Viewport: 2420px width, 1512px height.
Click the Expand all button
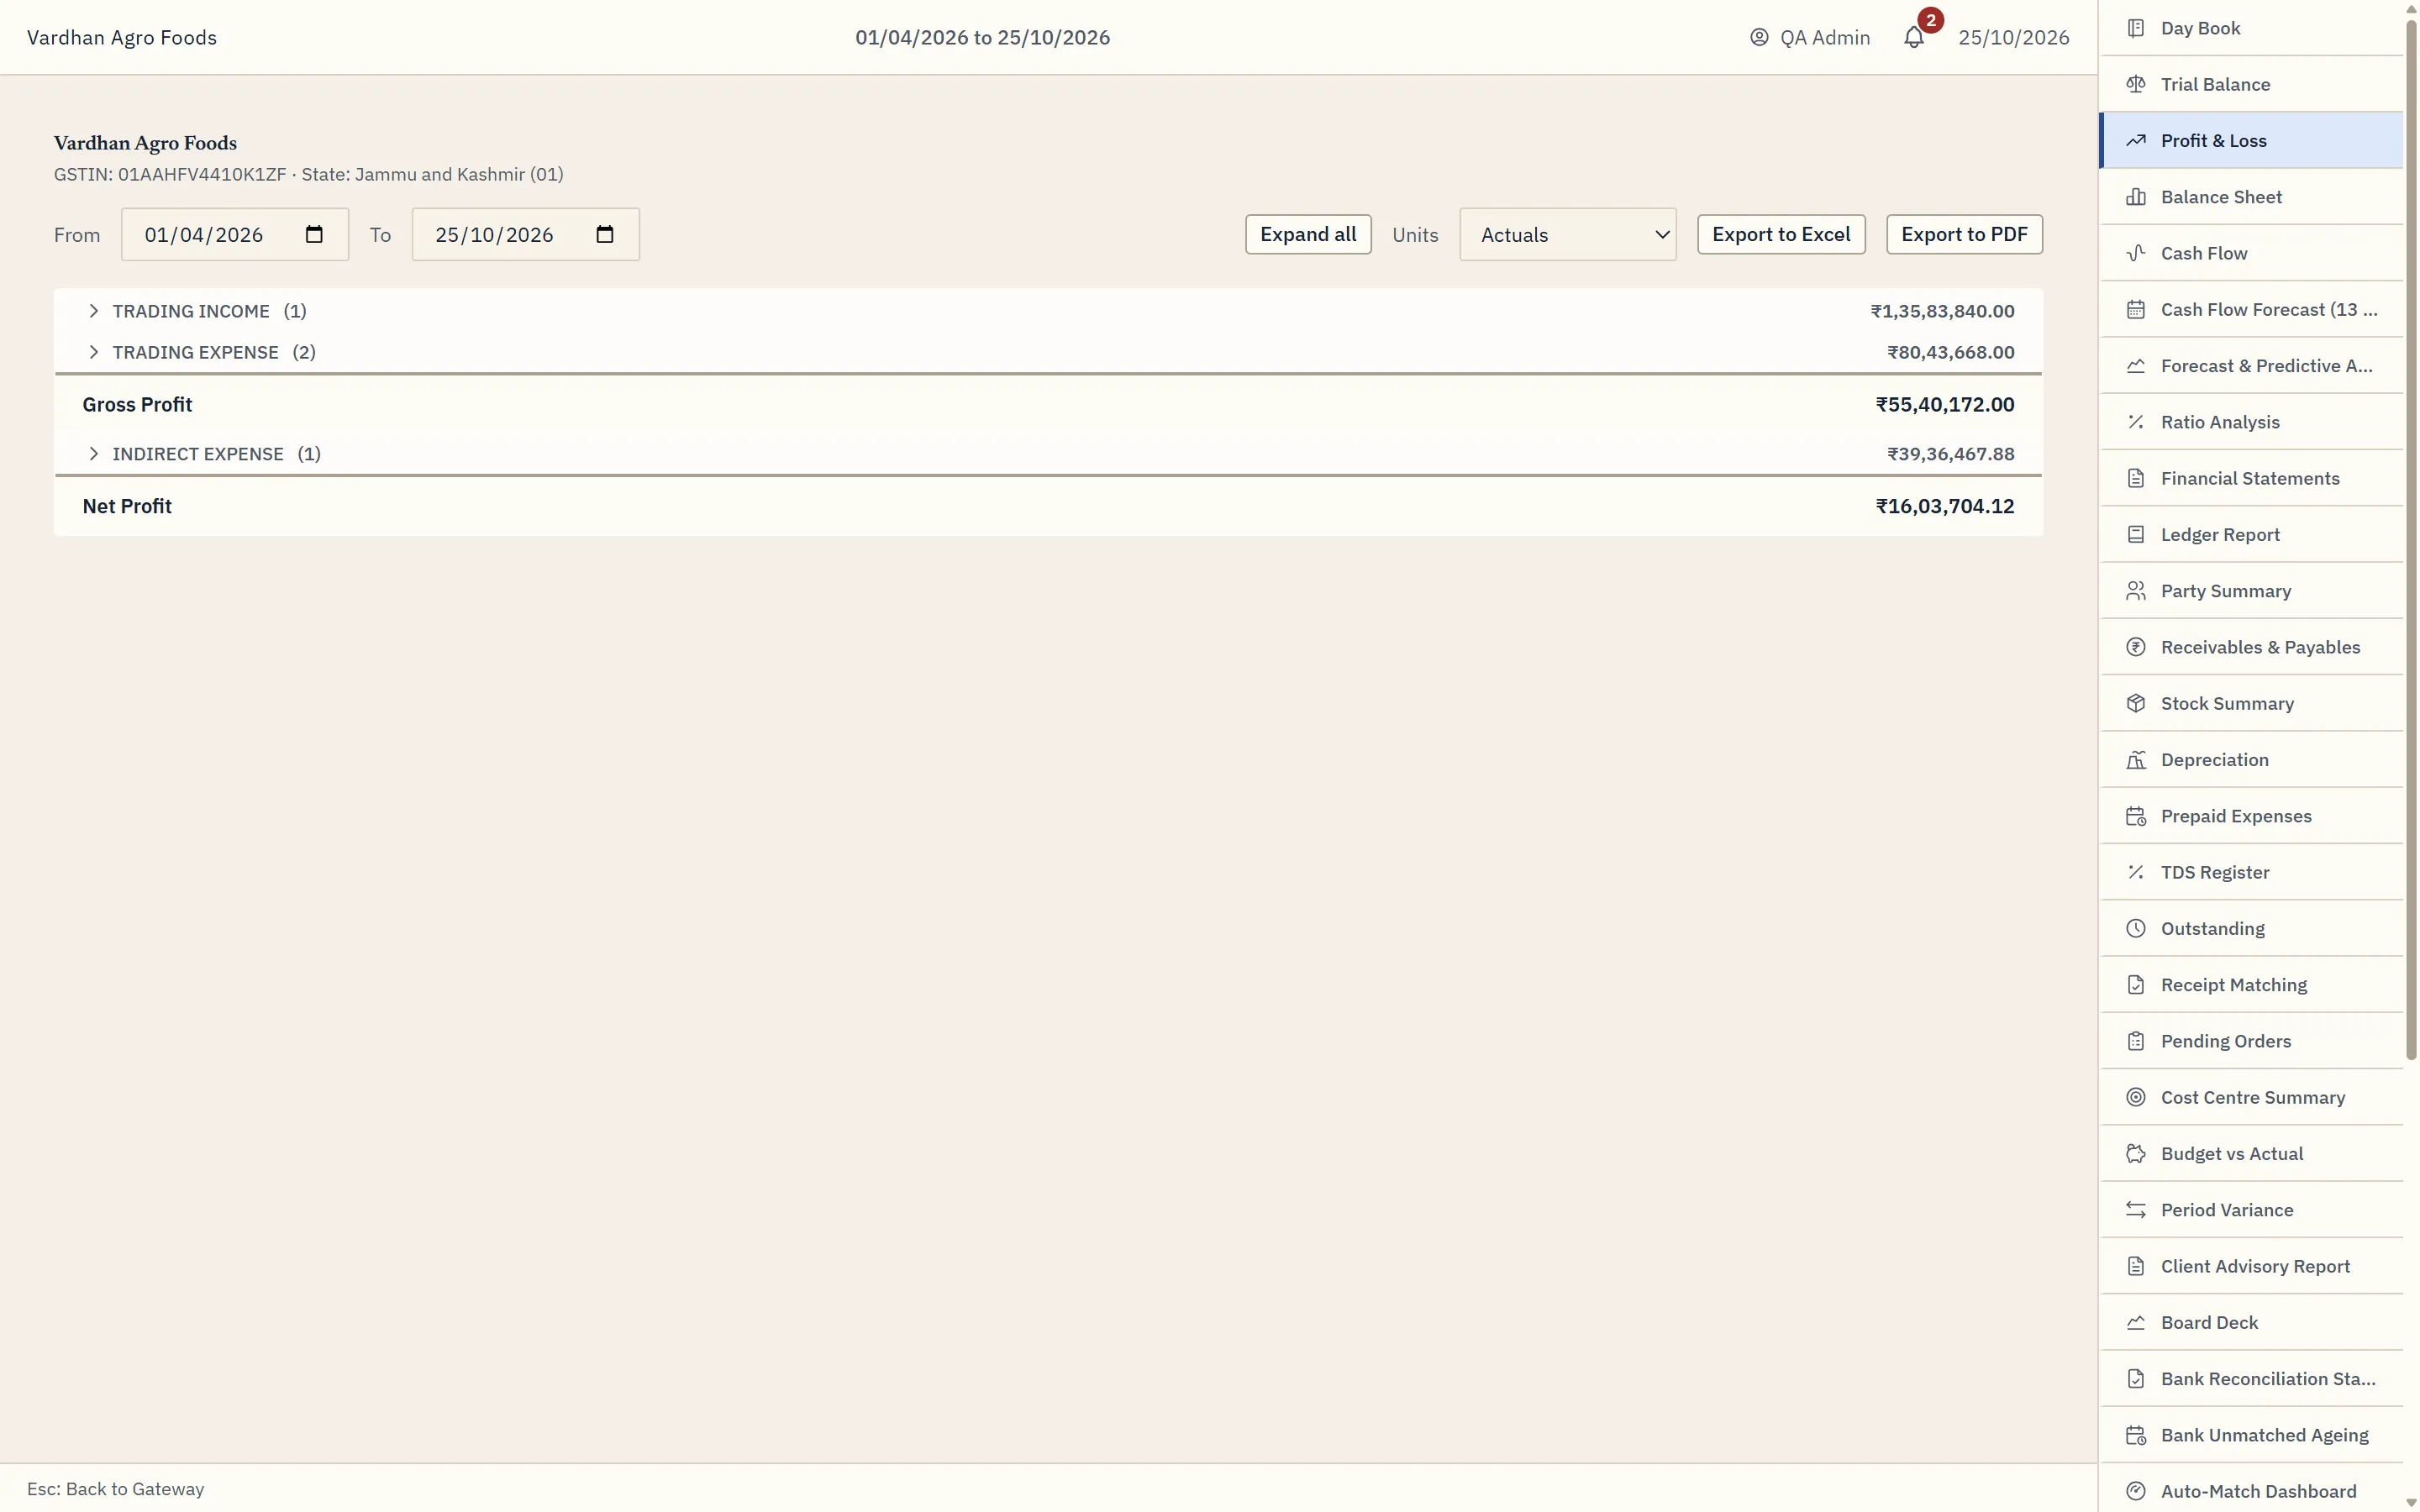[x=1308, y=234]
